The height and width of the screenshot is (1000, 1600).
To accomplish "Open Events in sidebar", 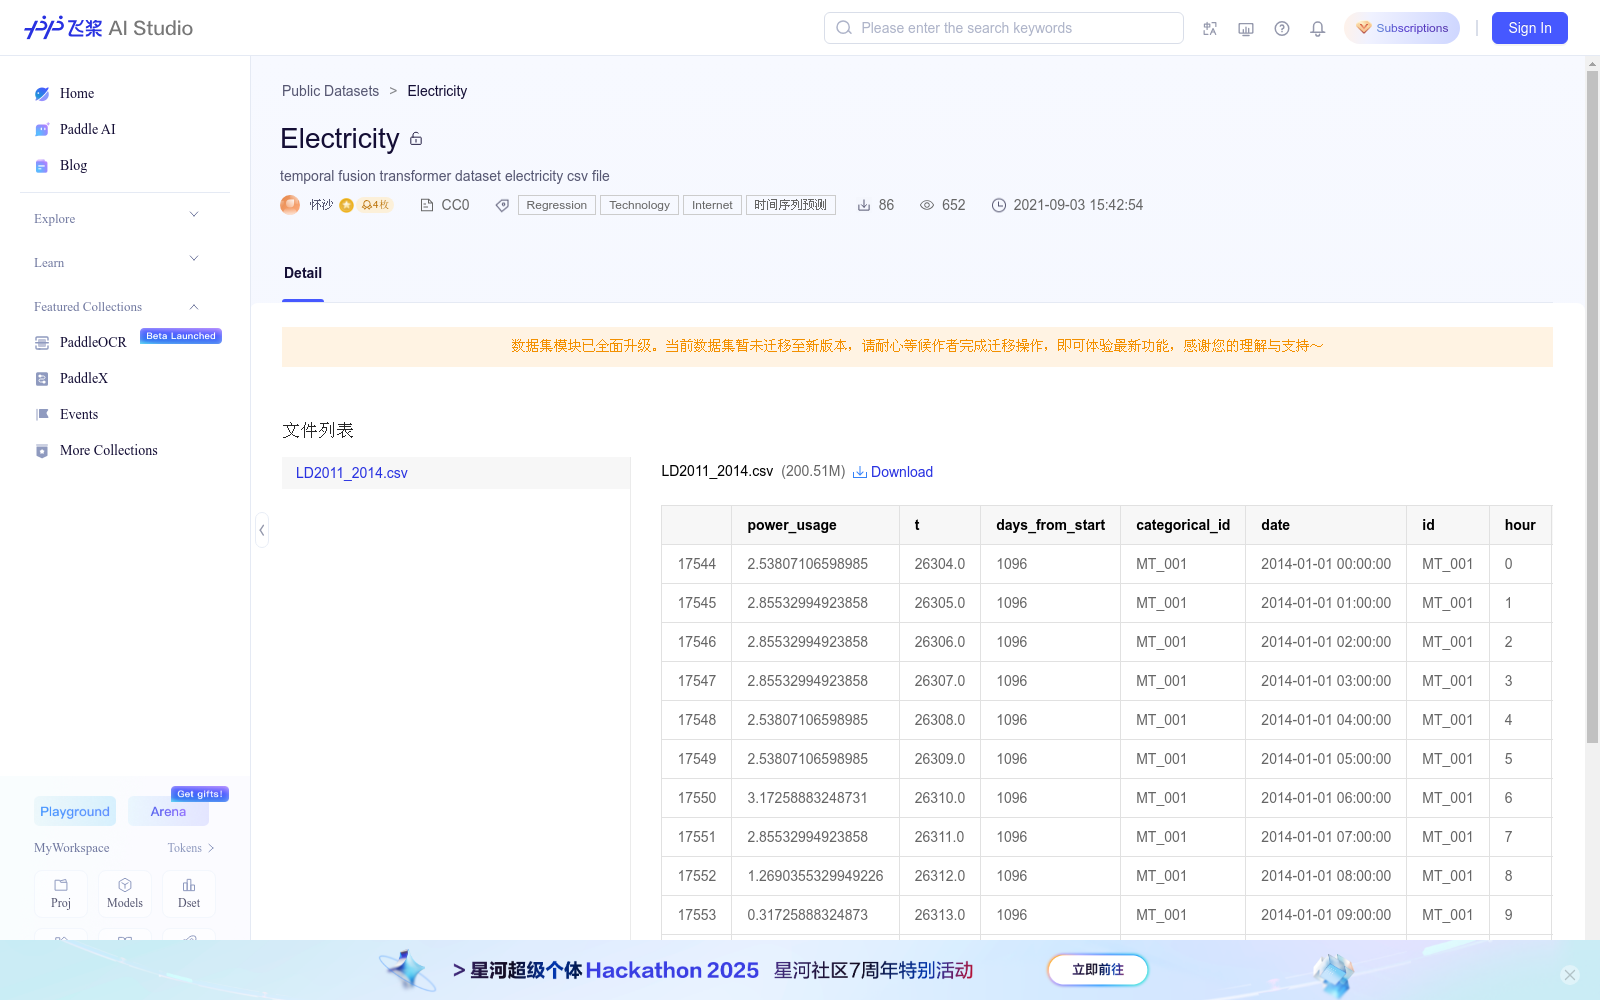I will tap(79, 414).
